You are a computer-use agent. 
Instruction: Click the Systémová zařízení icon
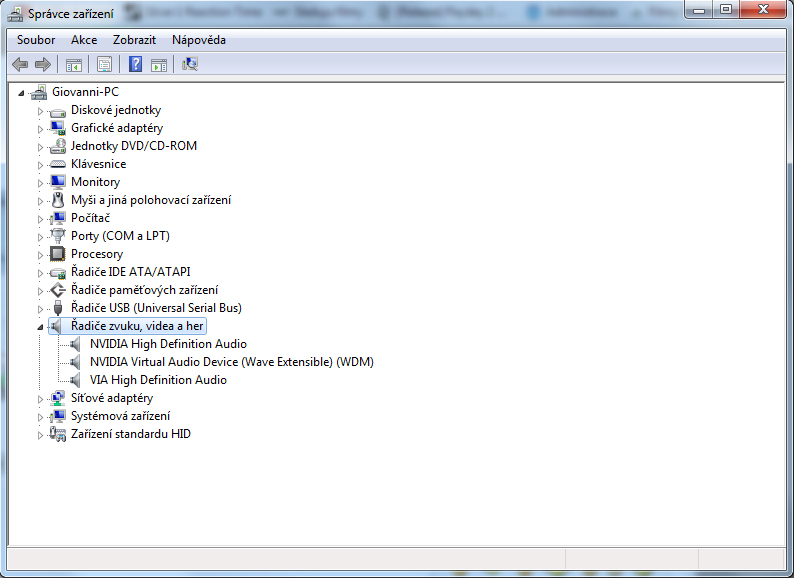(58, 416)
